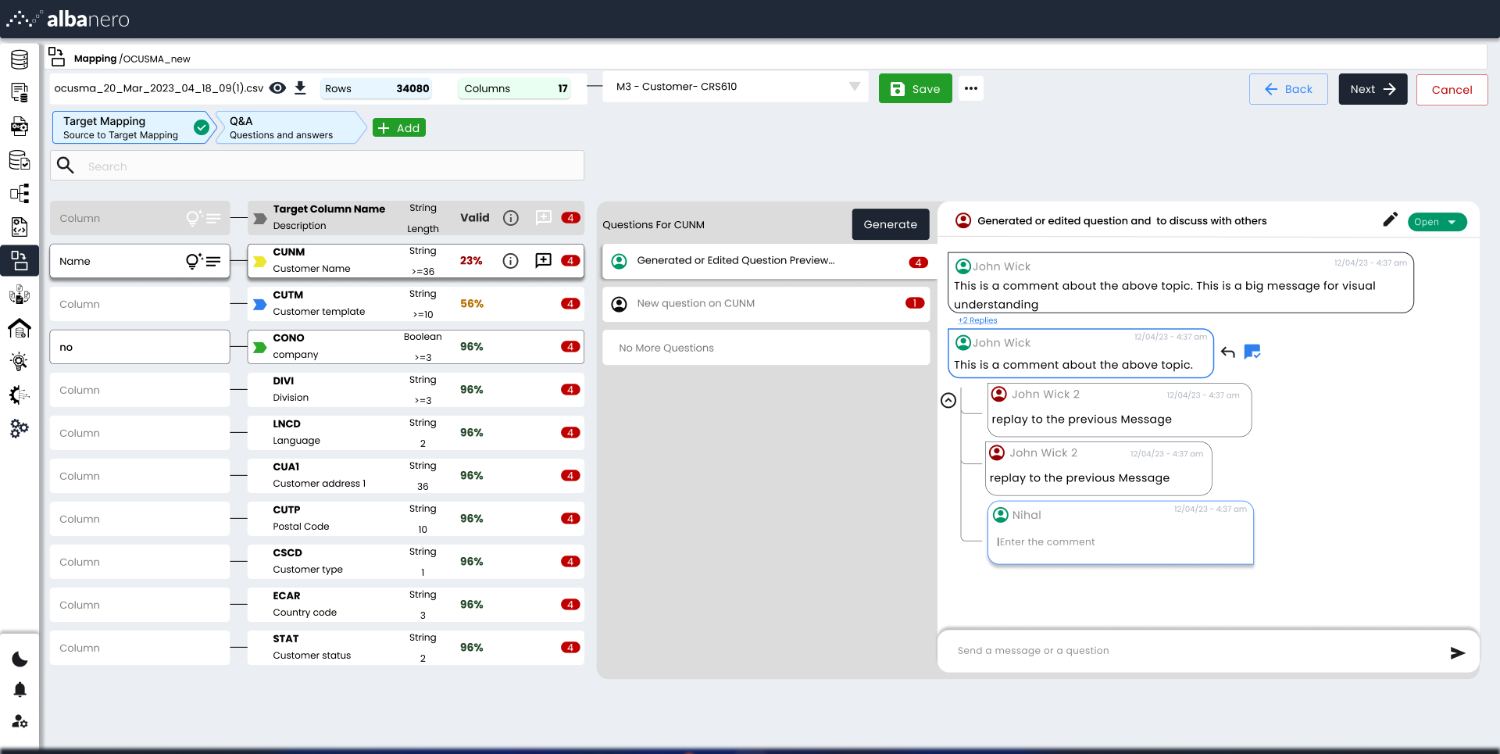Generate questions for CUNM
Viewport: 1500px width, 754px height.
click(890, 224)
